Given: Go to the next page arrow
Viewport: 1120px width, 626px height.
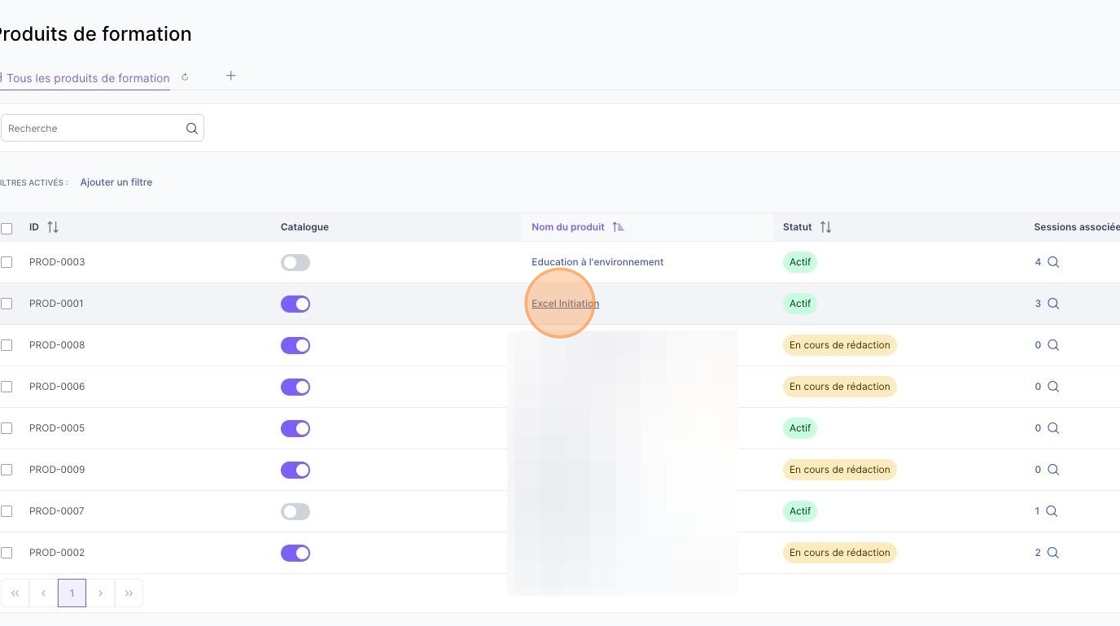Looking at the screenshot, I should (x=100, y=593).
